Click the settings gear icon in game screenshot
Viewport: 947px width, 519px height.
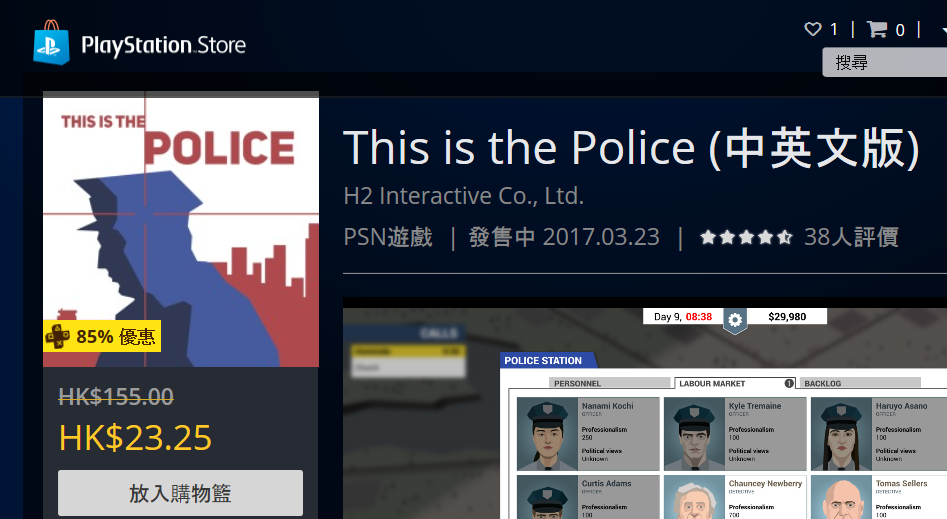[735, 320]
